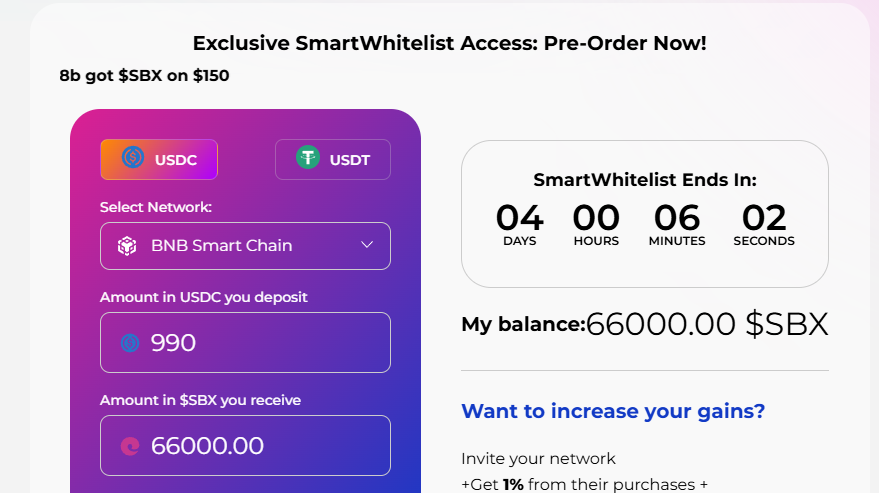The width and height of the screenshot is (879, 493).
Task: Click the 66000.00 SBX receive field
Action: coord(246,445)
